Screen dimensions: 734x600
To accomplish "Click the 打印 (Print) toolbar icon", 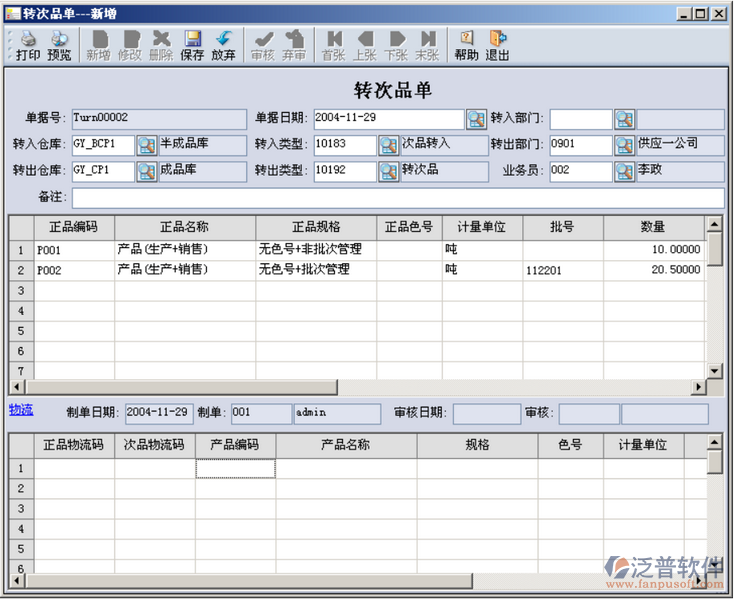I will click(28, 45).
